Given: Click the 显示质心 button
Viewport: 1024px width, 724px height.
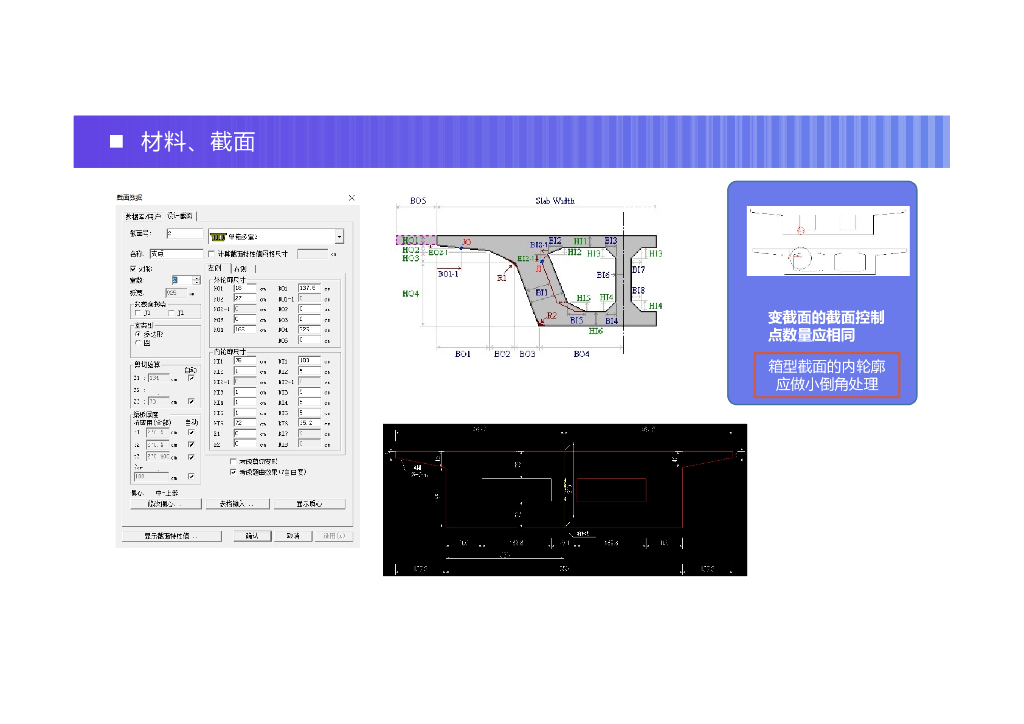Looking at the screenshot, I should point(310,504).
